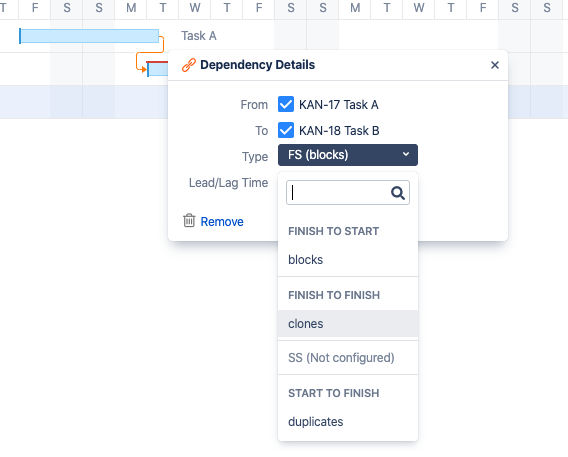The image size is (568, 457).
Task: Click the trash can remove icon
Action: [x=189, y=220]
